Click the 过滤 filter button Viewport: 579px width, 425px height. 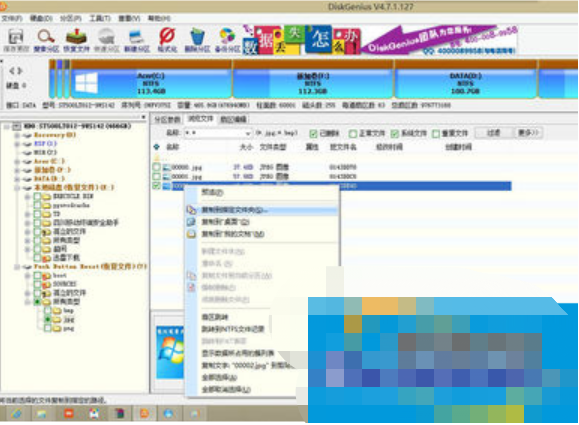coord(494,133)
